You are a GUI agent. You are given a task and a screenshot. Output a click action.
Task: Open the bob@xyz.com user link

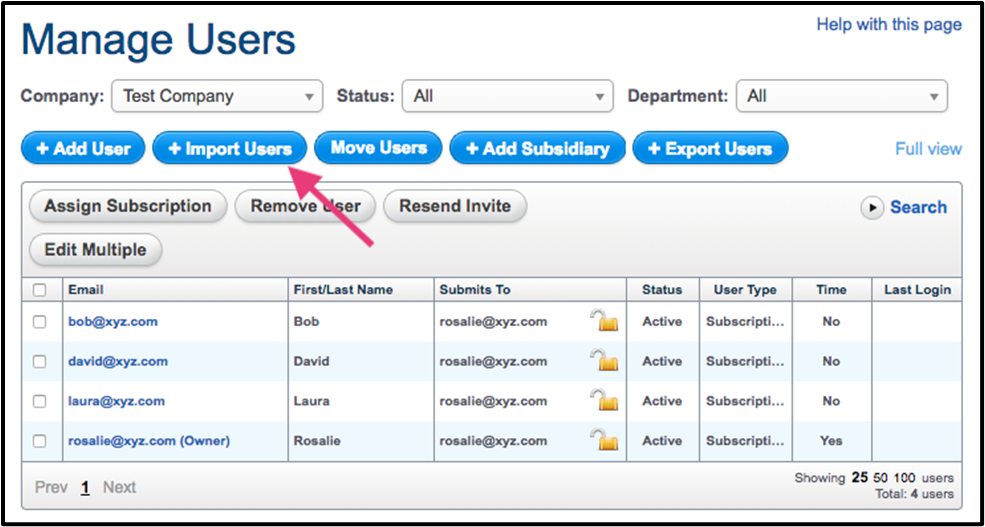click(113, 322)
